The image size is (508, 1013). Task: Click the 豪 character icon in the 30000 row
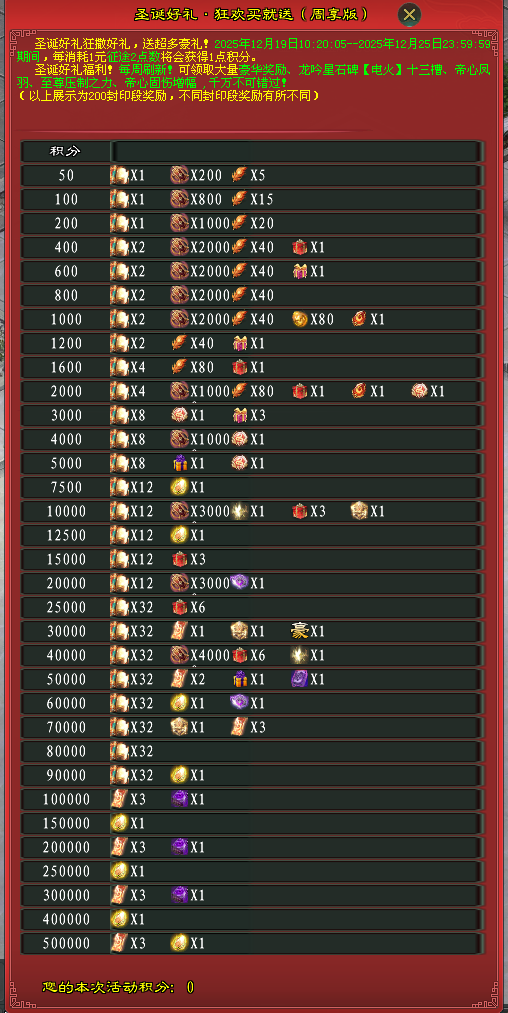[299, 631]
